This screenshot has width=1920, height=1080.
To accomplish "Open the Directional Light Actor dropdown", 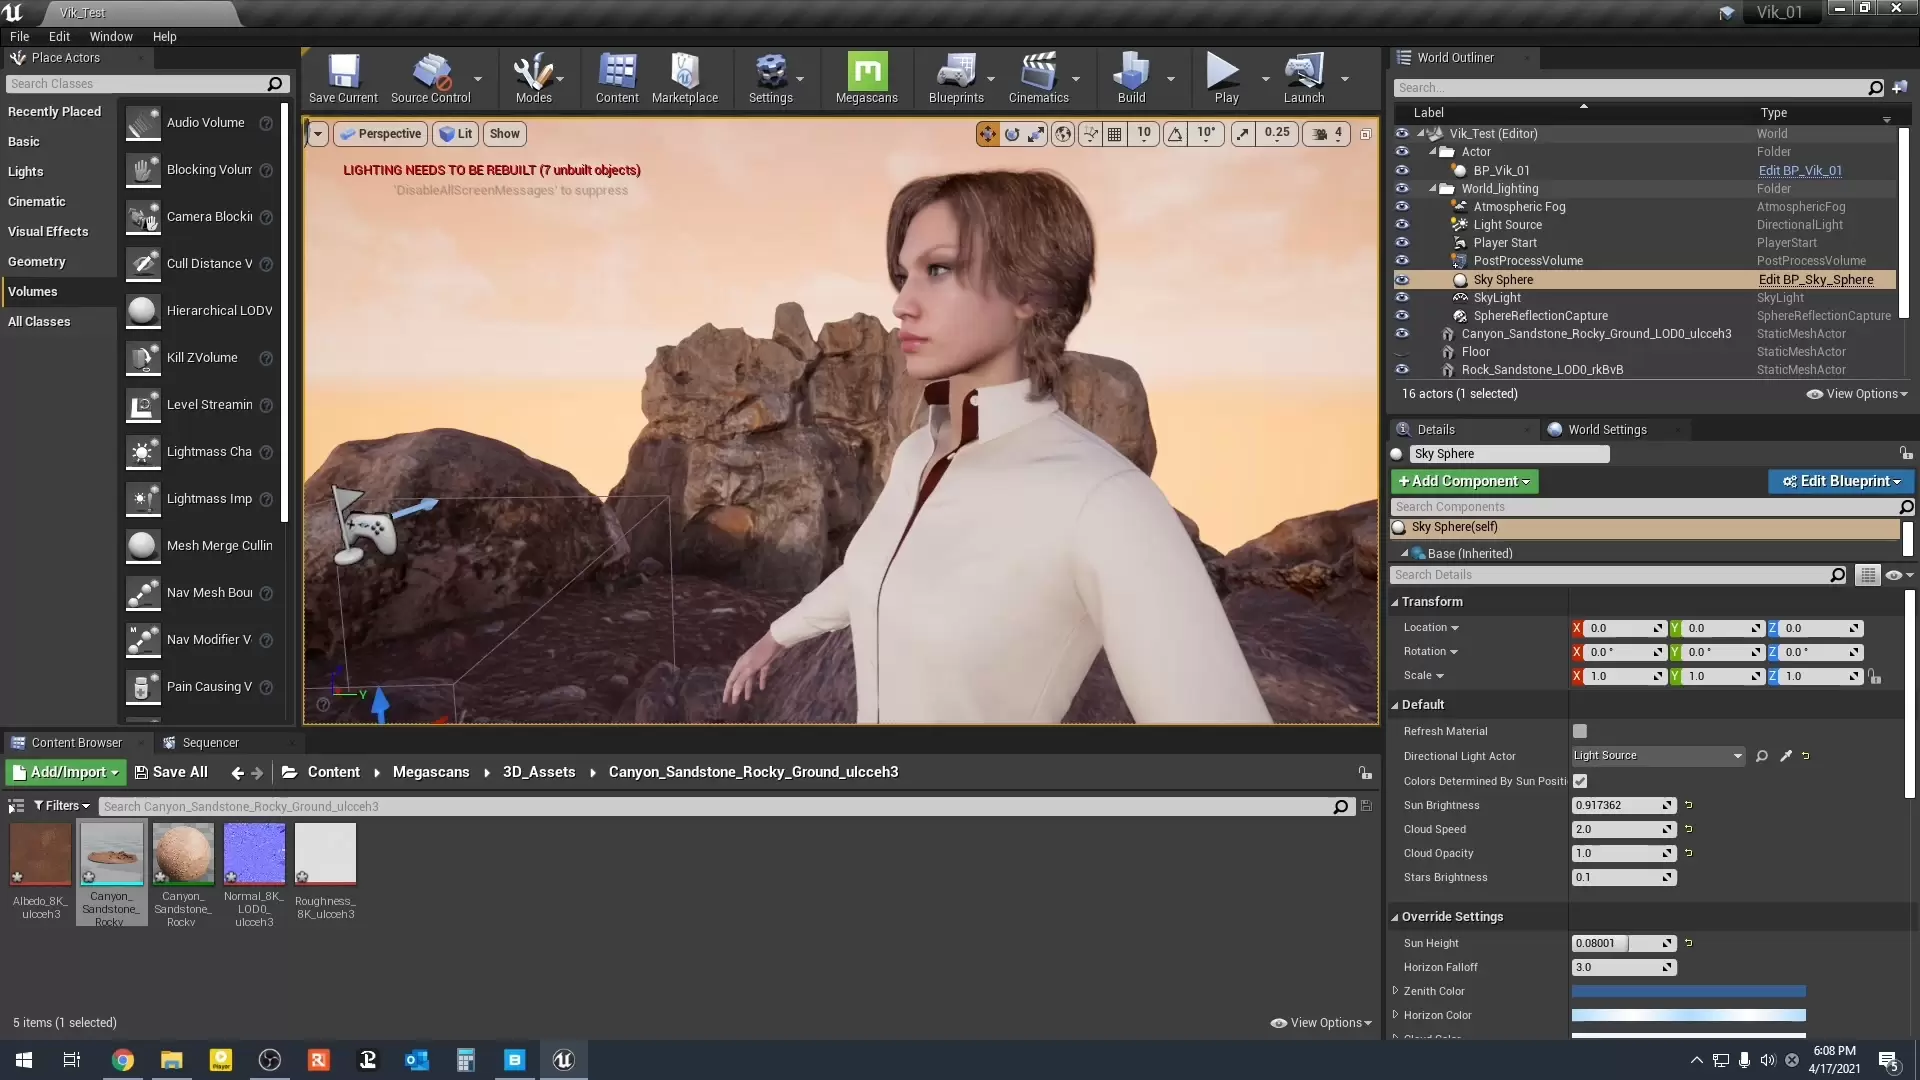I will (1657, 756).
